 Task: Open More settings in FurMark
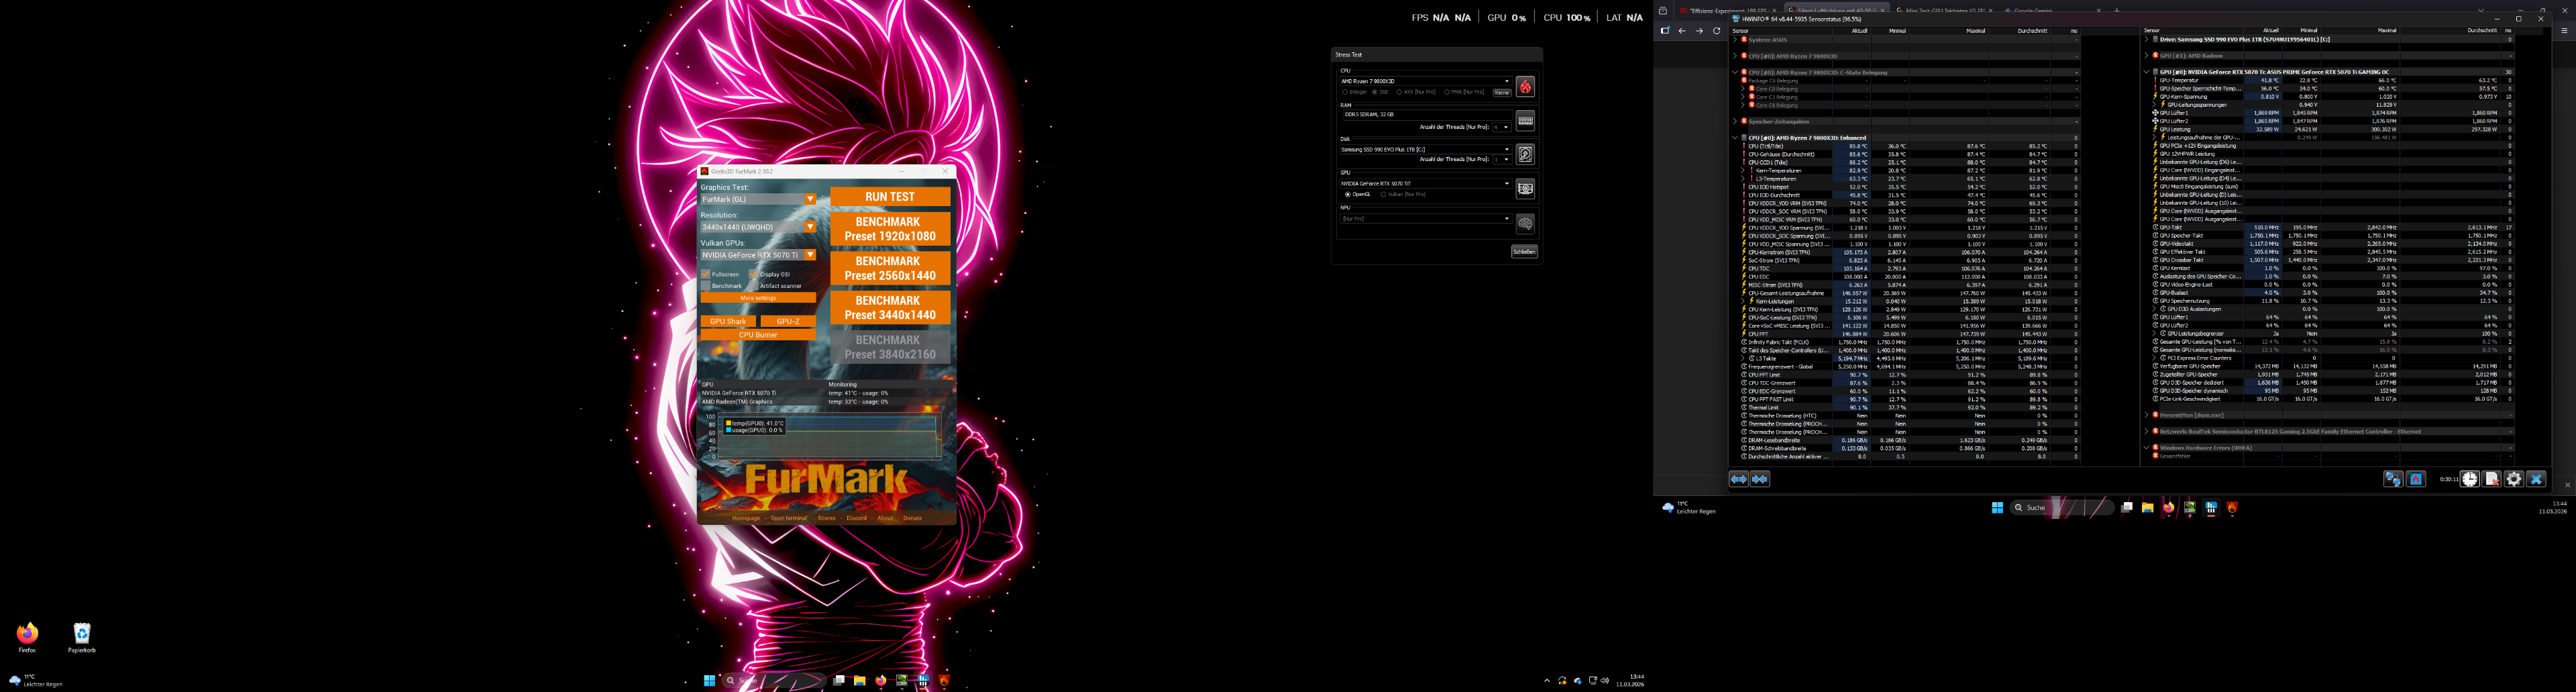pyautogui.click(x=758, y=298)
